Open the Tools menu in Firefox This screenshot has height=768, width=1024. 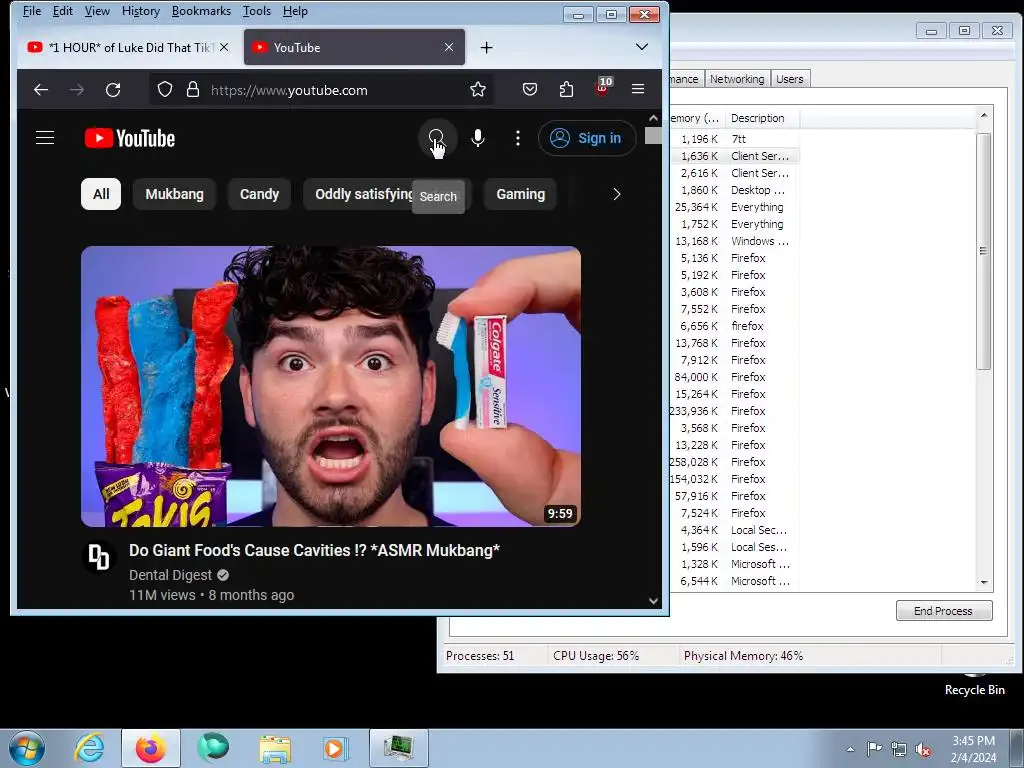pos(257,11)
